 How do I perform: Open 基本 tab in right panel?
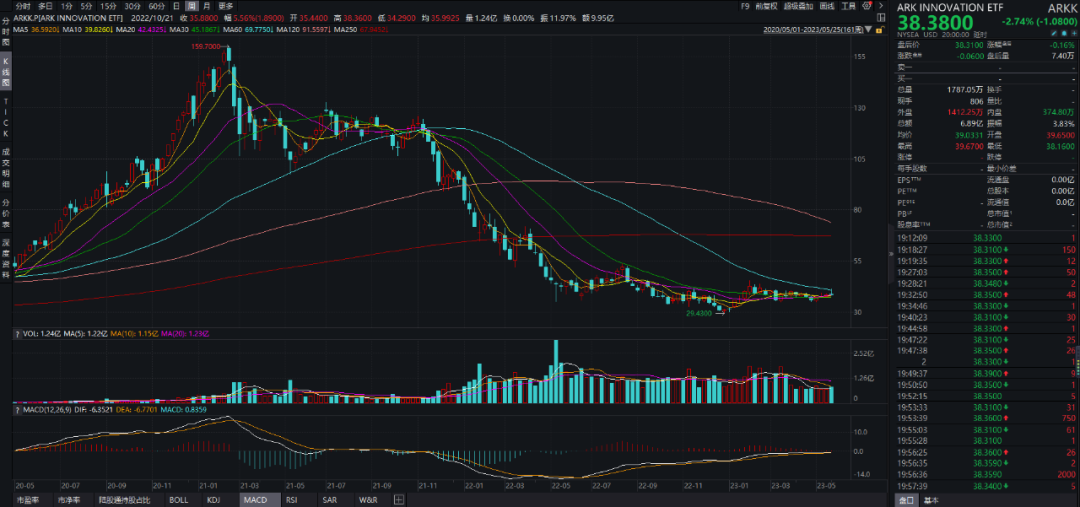click(x=931, y=500)
